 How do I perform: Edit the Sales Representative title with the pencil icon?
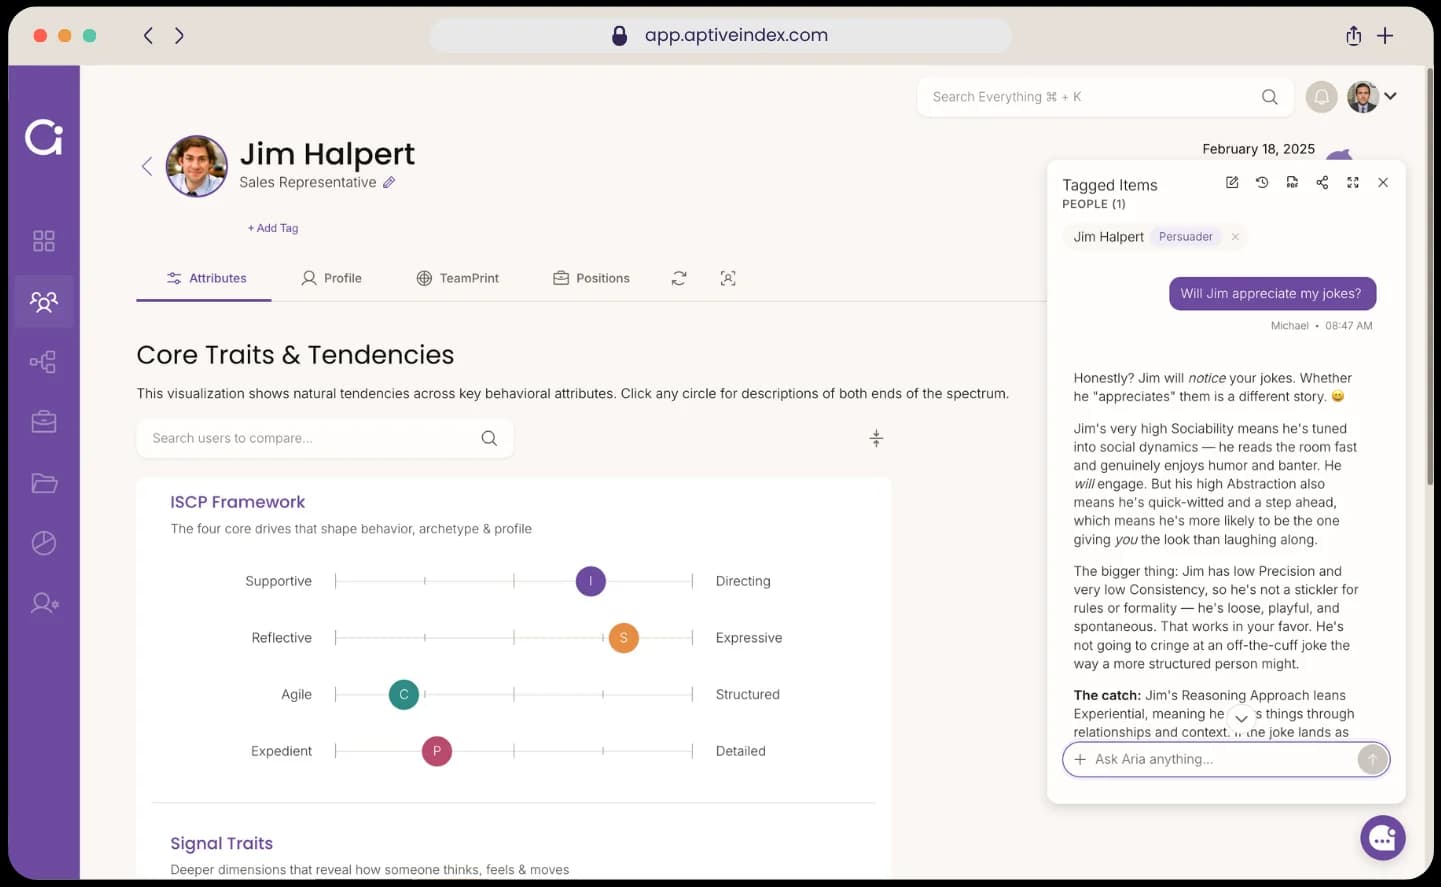tap(389, 182)
